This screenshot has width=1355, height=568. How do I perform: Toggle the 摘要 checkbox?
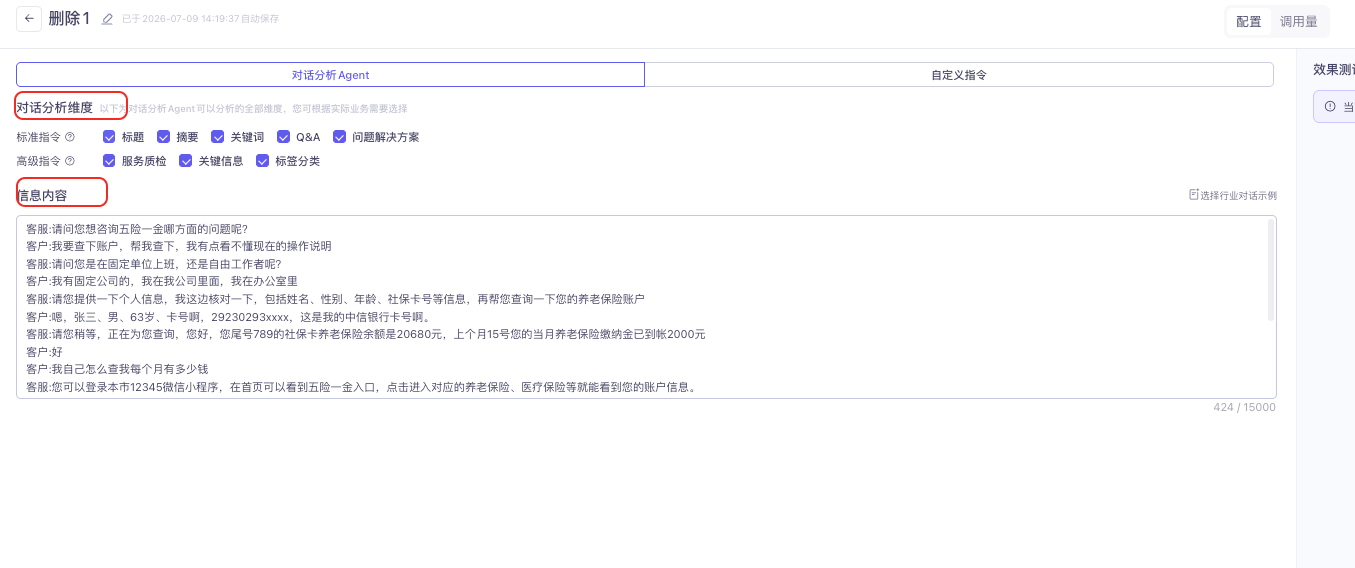coord(163,137)
